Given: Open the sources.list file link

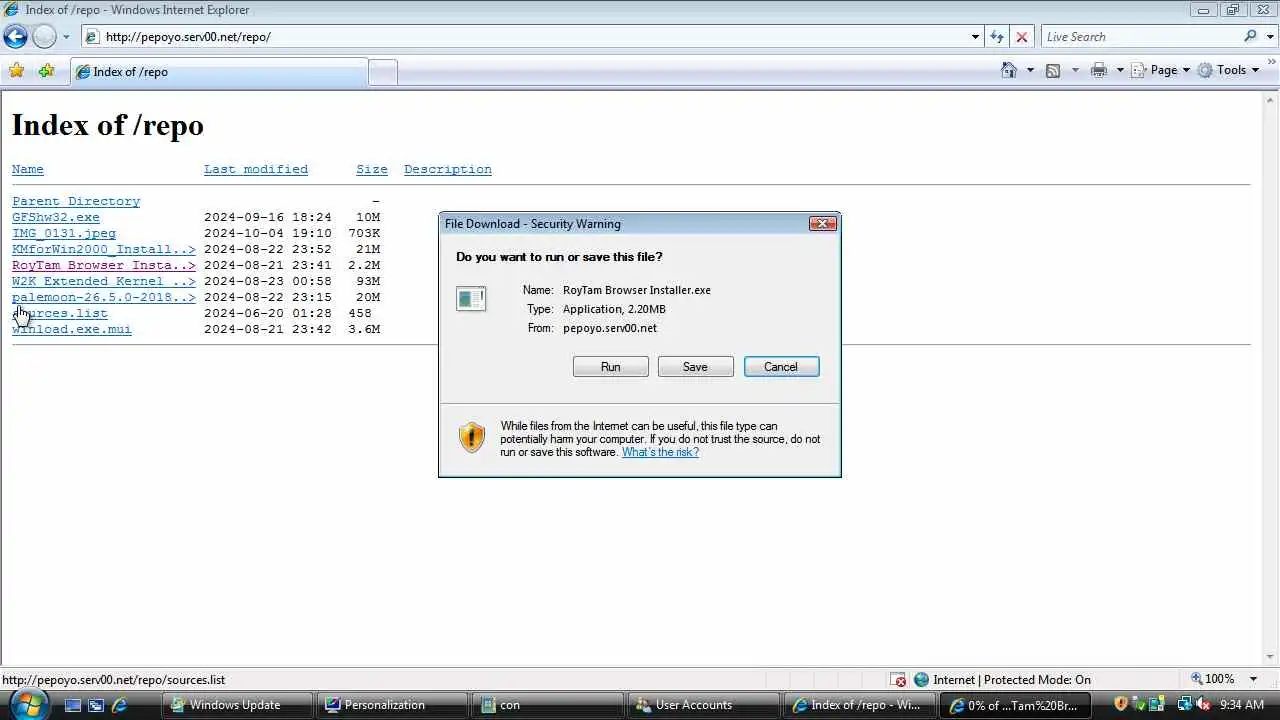Looking at the screenshot, I should click(x=60, y=313).
